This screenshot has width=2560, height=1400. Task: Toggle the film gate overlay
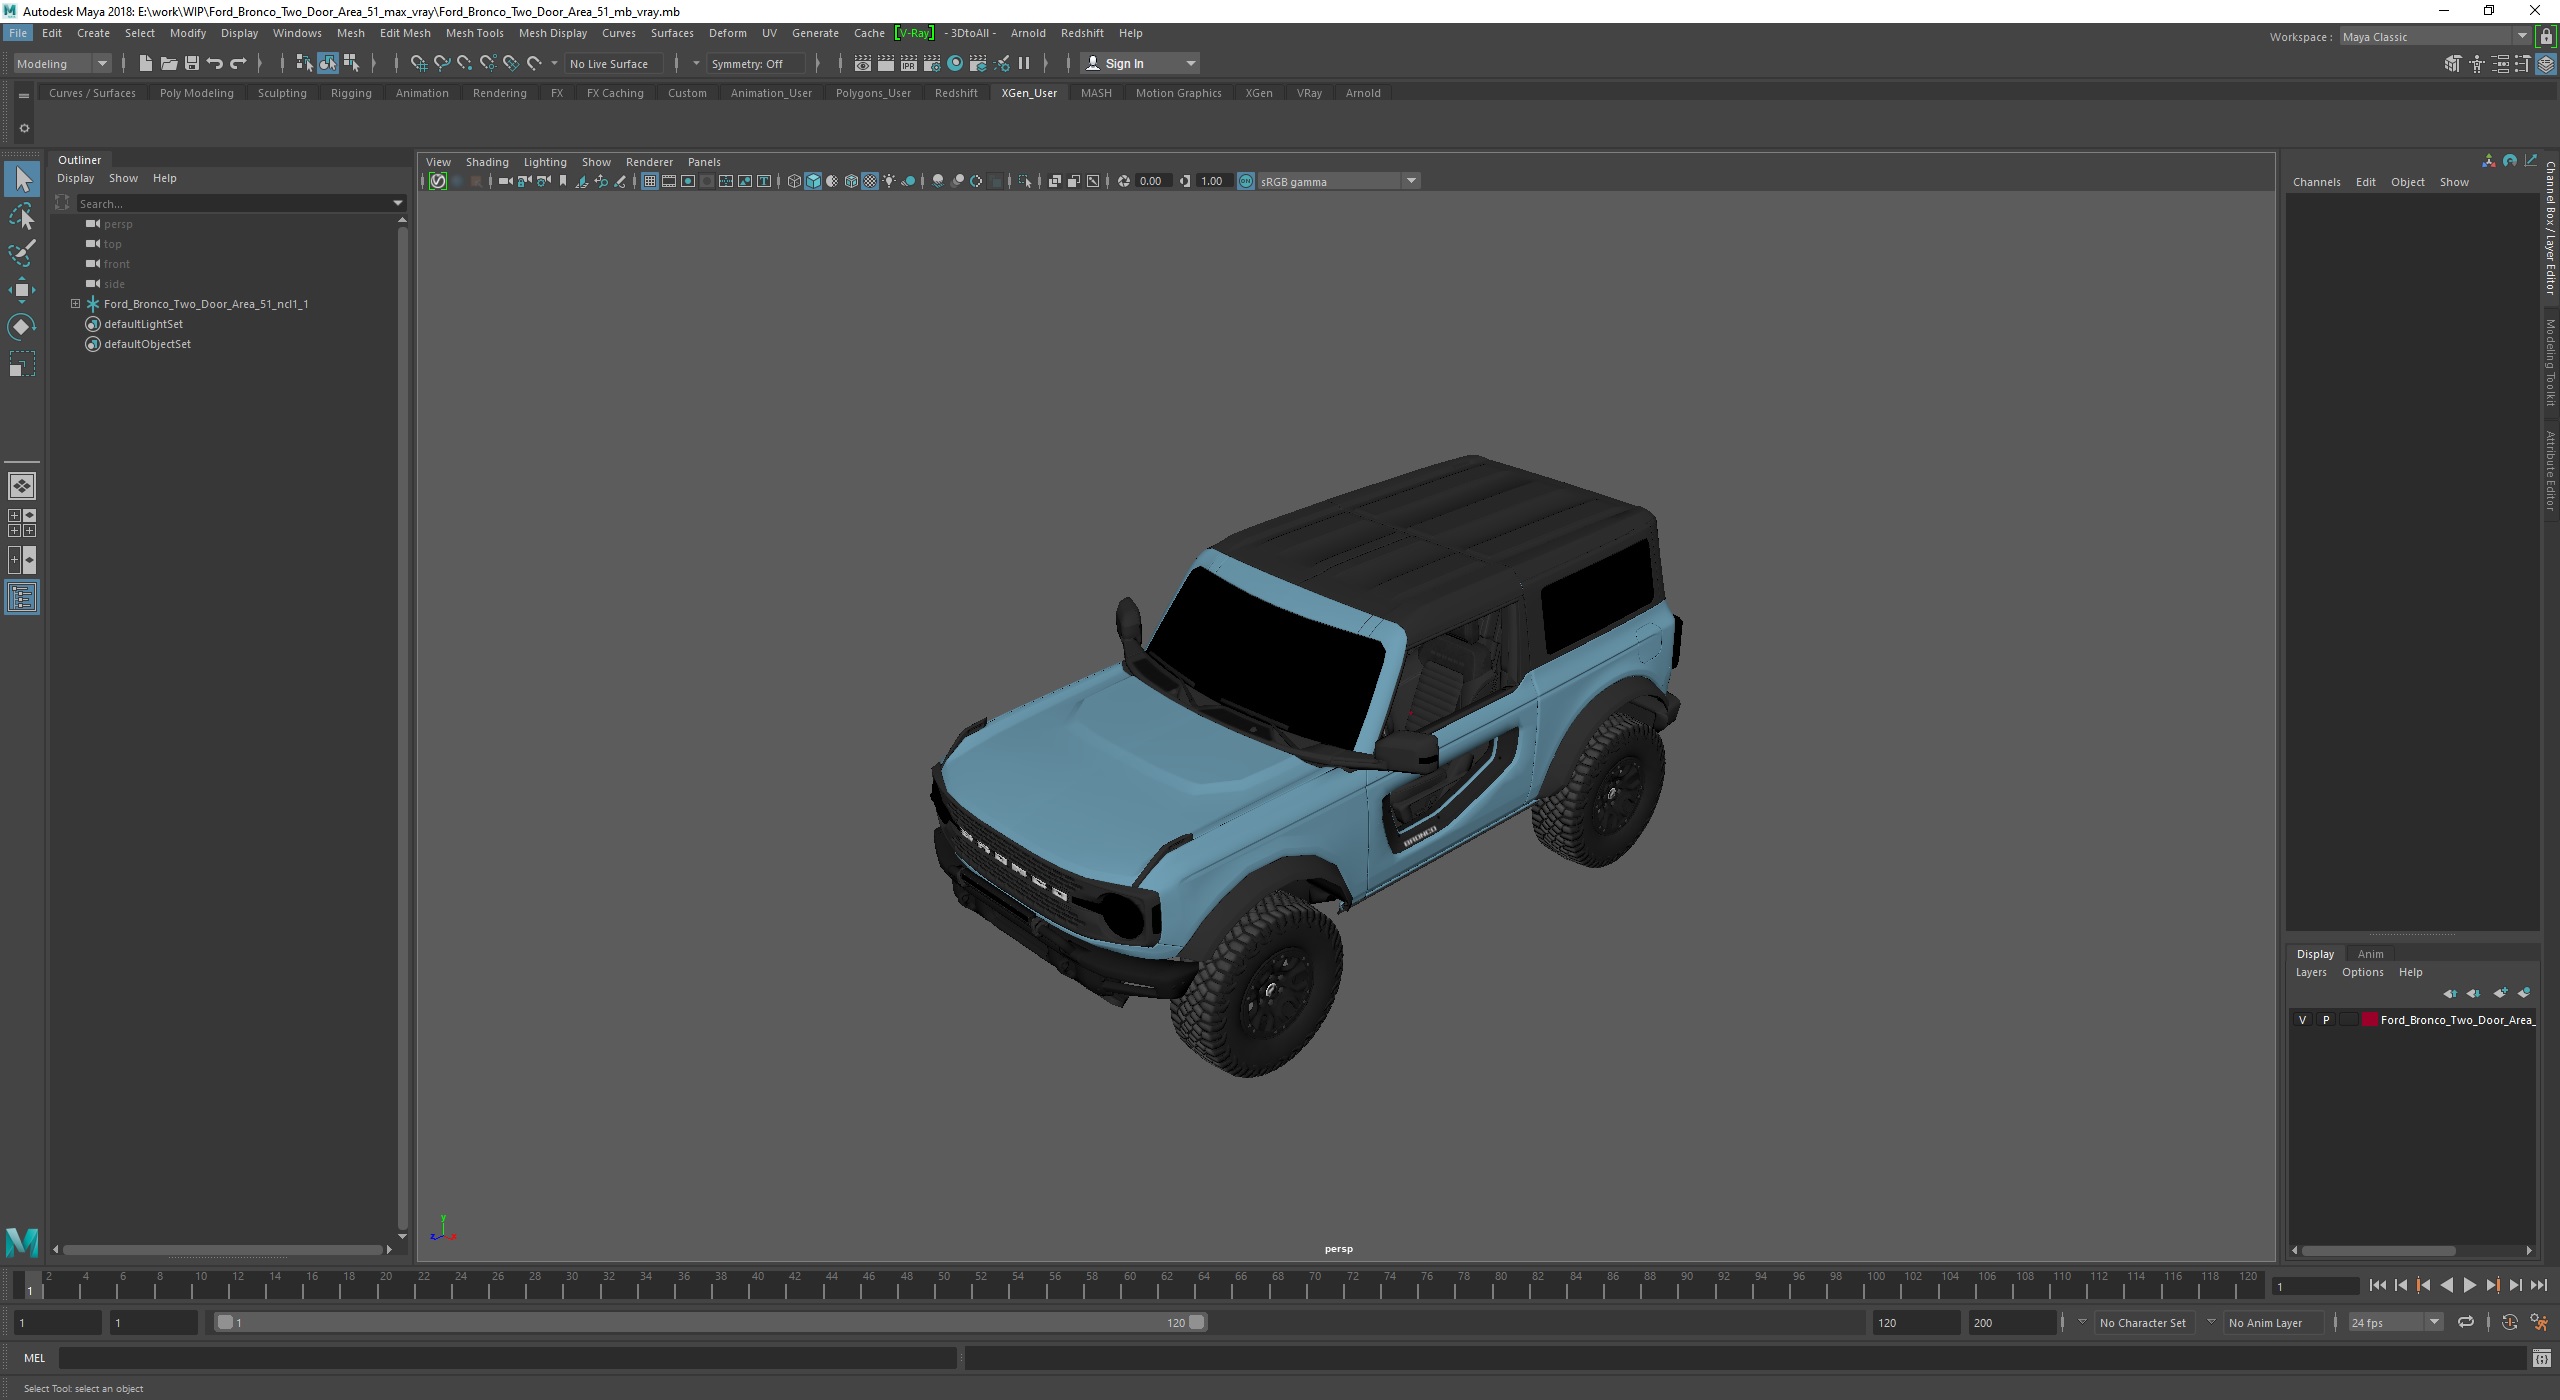[x=669, y=182]
